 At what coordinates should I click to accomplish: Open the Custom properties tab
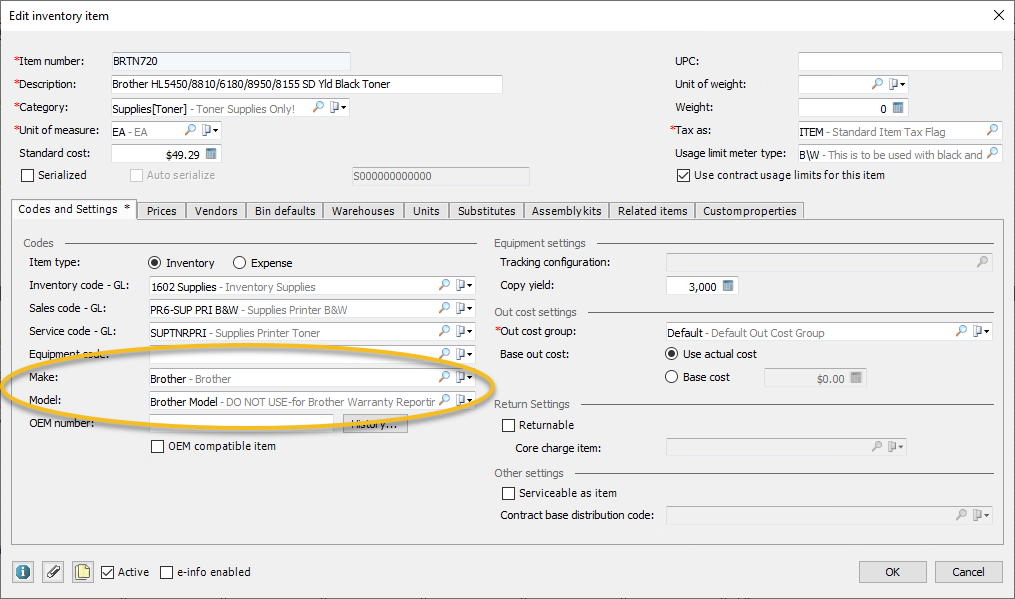point(750,211)
